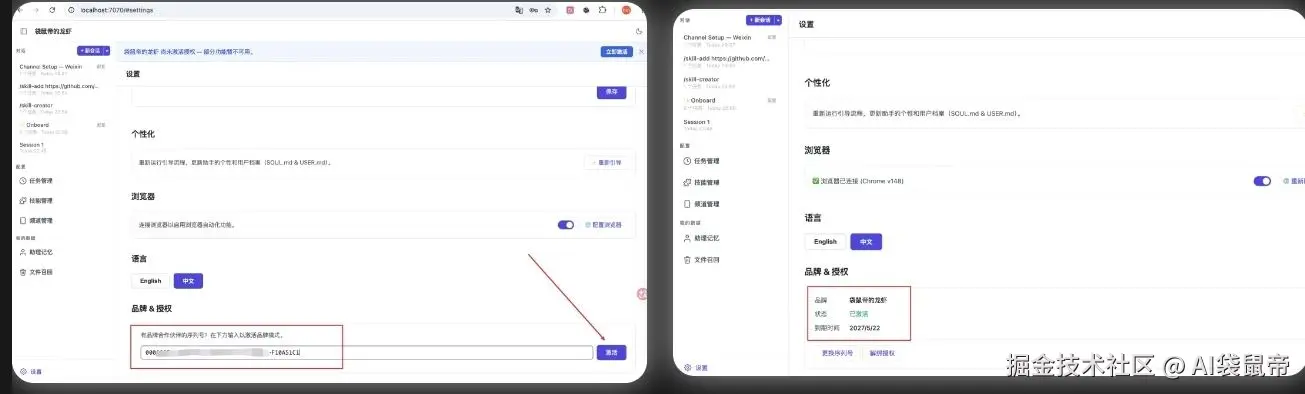The image size is (1305, 394).
Task: Select English language in right window
Action: click(x=825, y=241)
